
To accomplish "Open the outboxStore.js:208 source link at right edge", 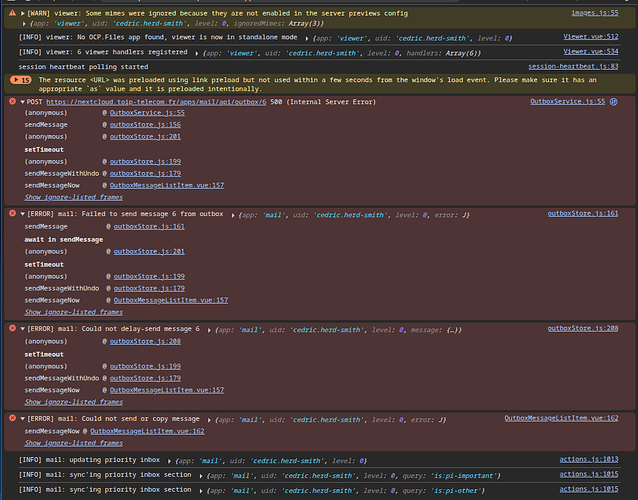I will 583,328.
